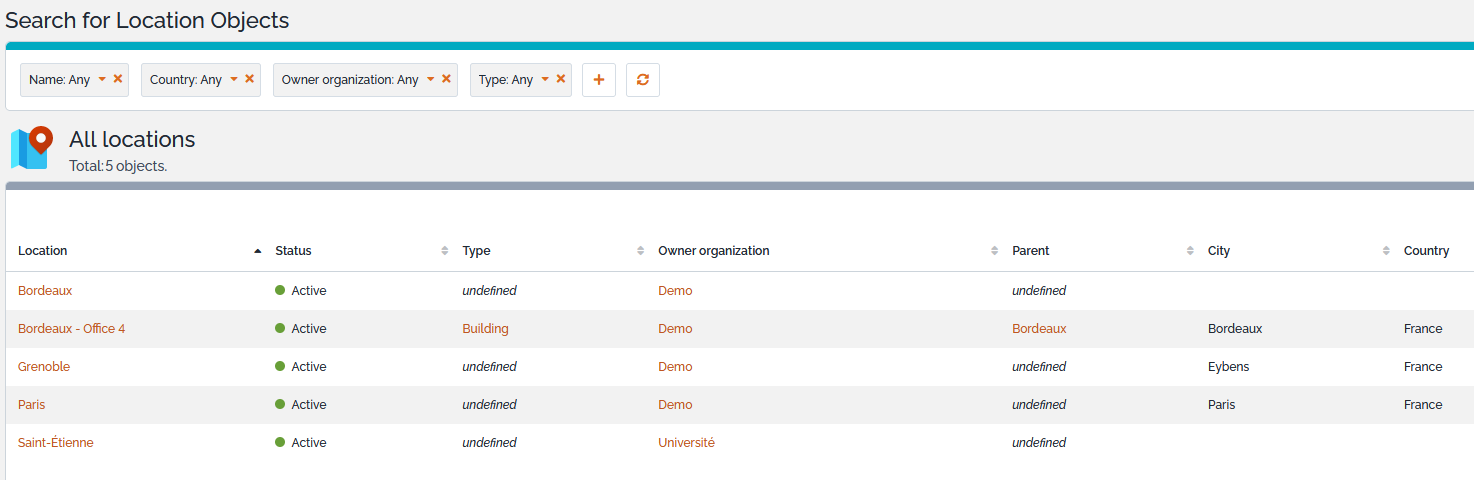Image resolution: width=1474 pixels, height=480 pixels.
Task: Open the Grenoble location link
Action: (x=44, y=367)
